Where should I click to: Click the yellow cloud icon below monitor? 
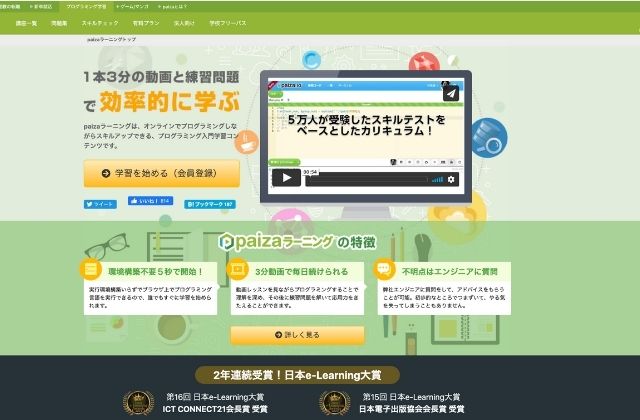[456, 218]
